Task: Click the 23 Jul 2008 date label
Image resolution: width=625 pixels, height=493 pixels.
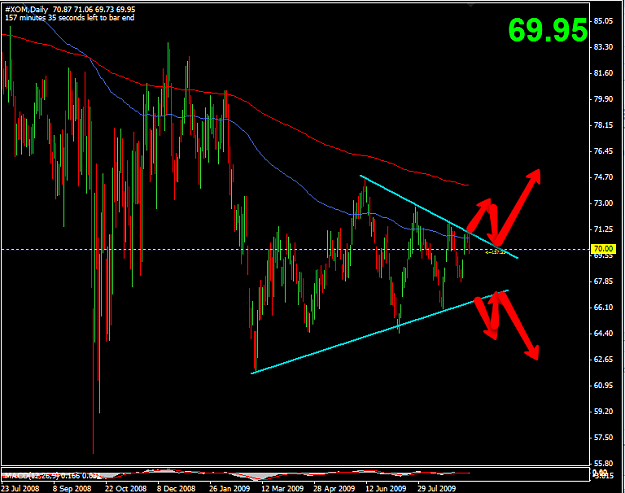Action: [x=20, y=488]
